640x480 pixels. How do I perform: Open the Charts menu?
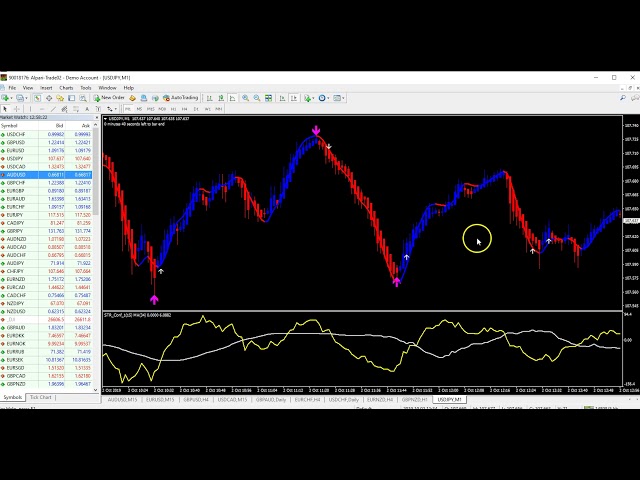[66, 88]
